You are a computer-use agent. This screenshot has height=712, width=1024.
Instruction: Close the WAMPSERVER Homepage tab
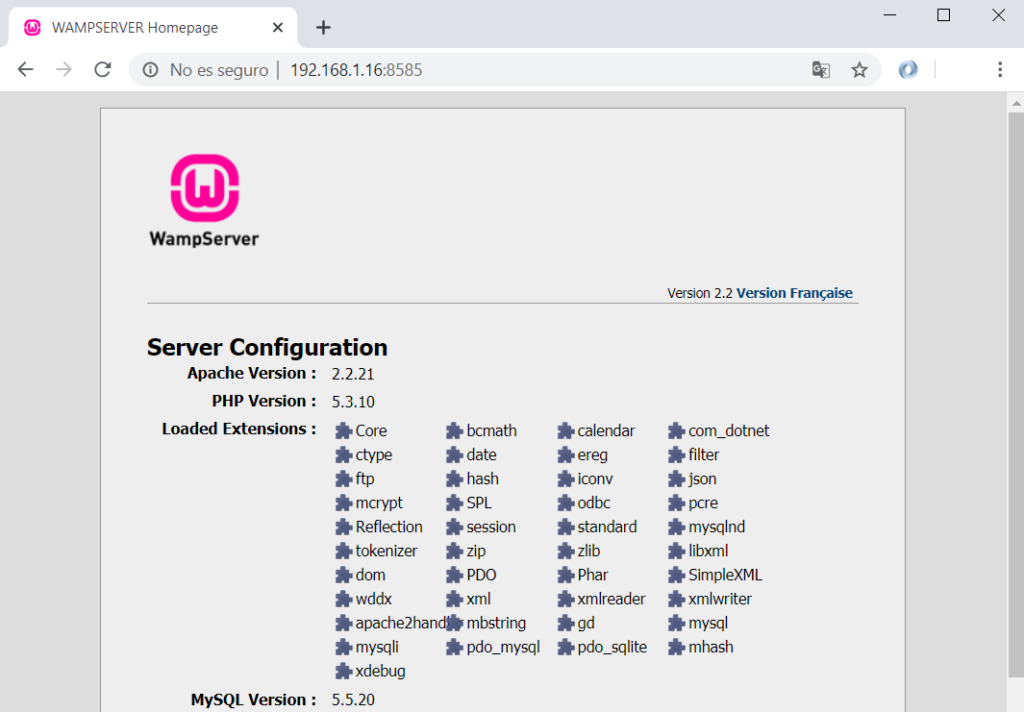[x=278, y=27]
